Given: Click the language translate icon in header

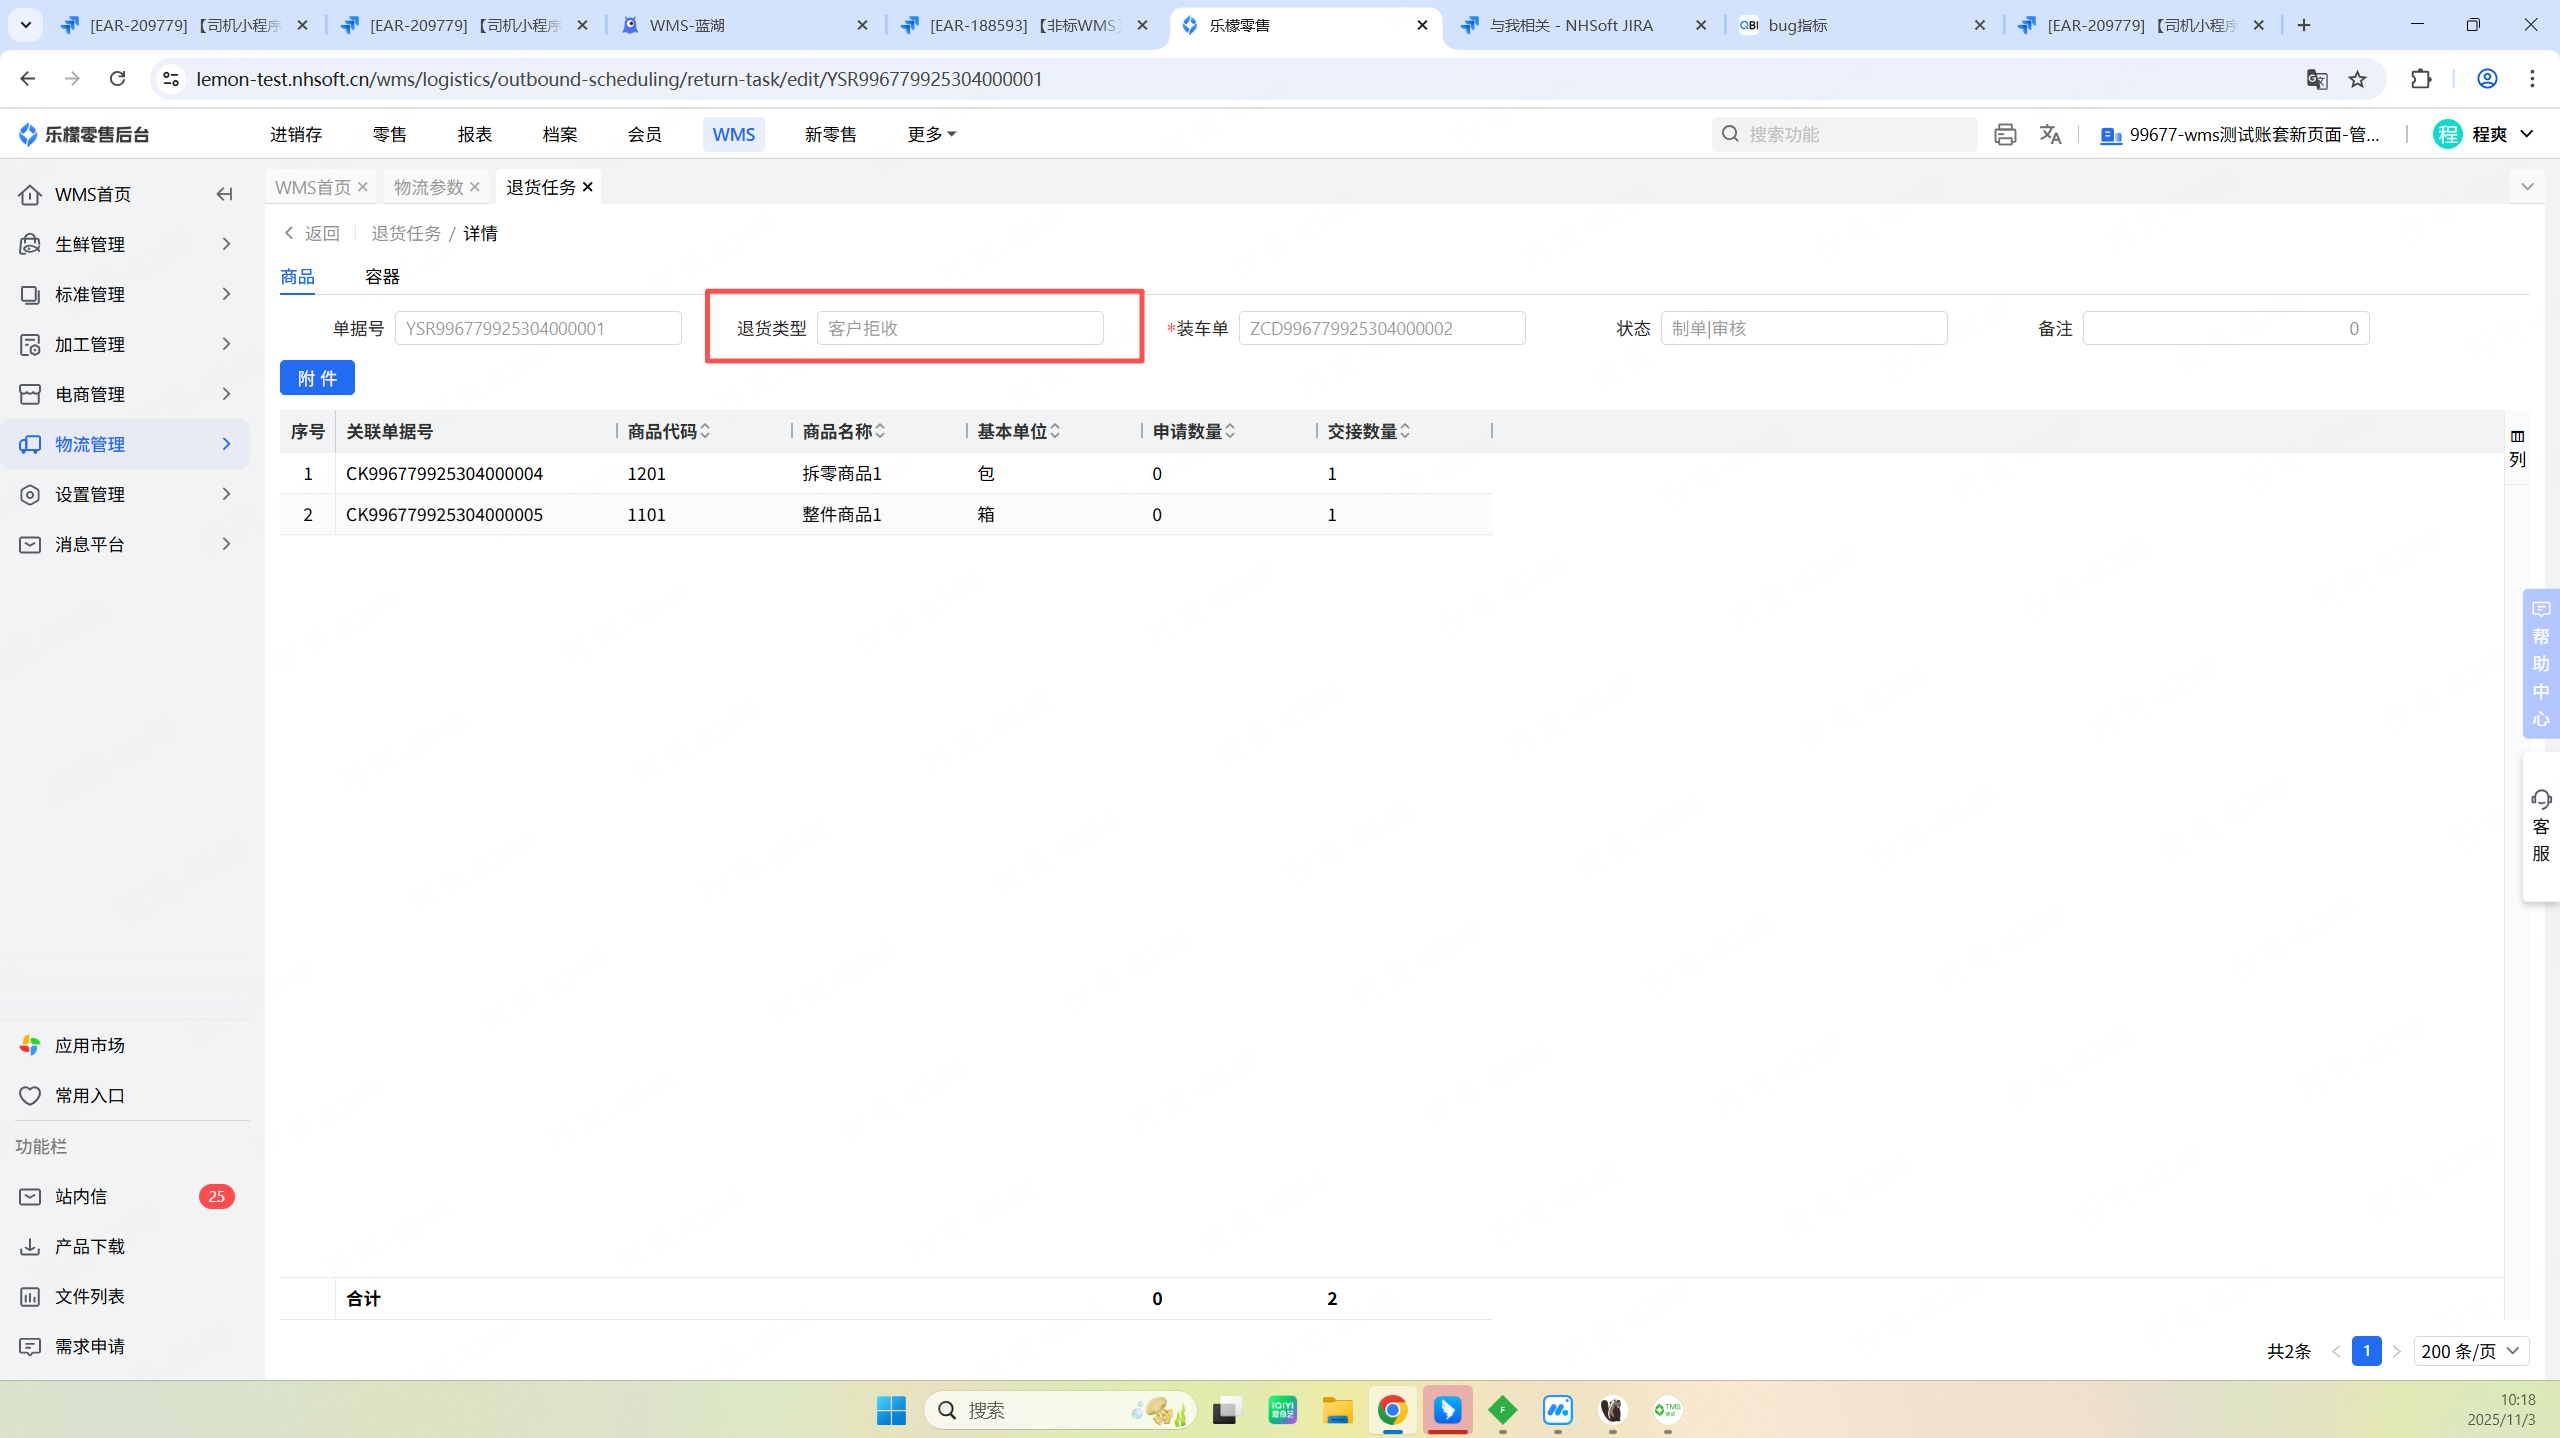Looking at the screenshot, I should click(x=2050, y=134).
